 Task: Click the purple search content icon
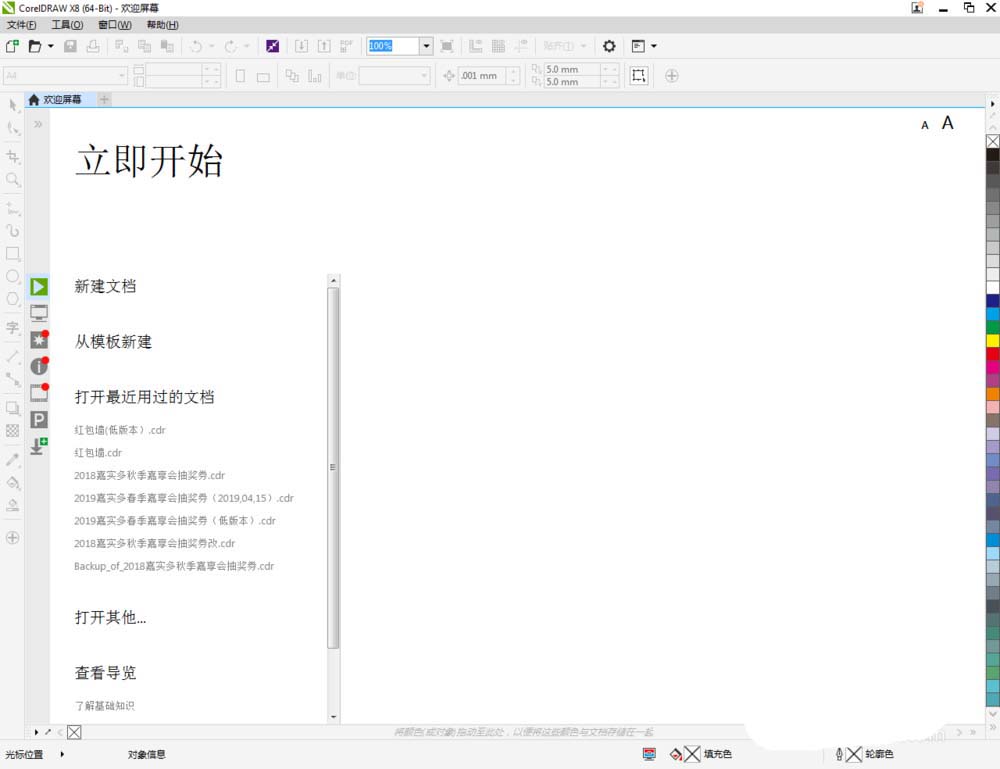click(x=272, y=46)
